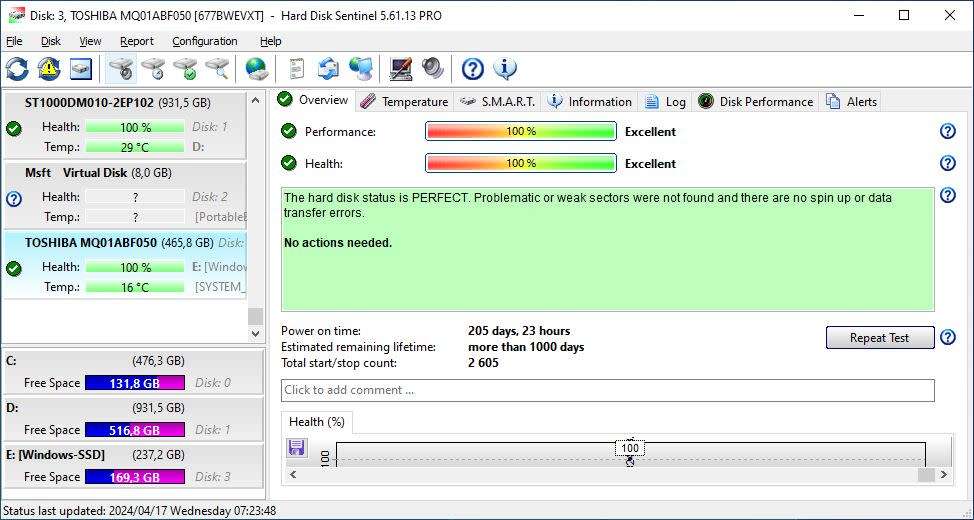This screenshot has height=520, width=974.
Task: Switch to the Log tab
Action: 665,101
